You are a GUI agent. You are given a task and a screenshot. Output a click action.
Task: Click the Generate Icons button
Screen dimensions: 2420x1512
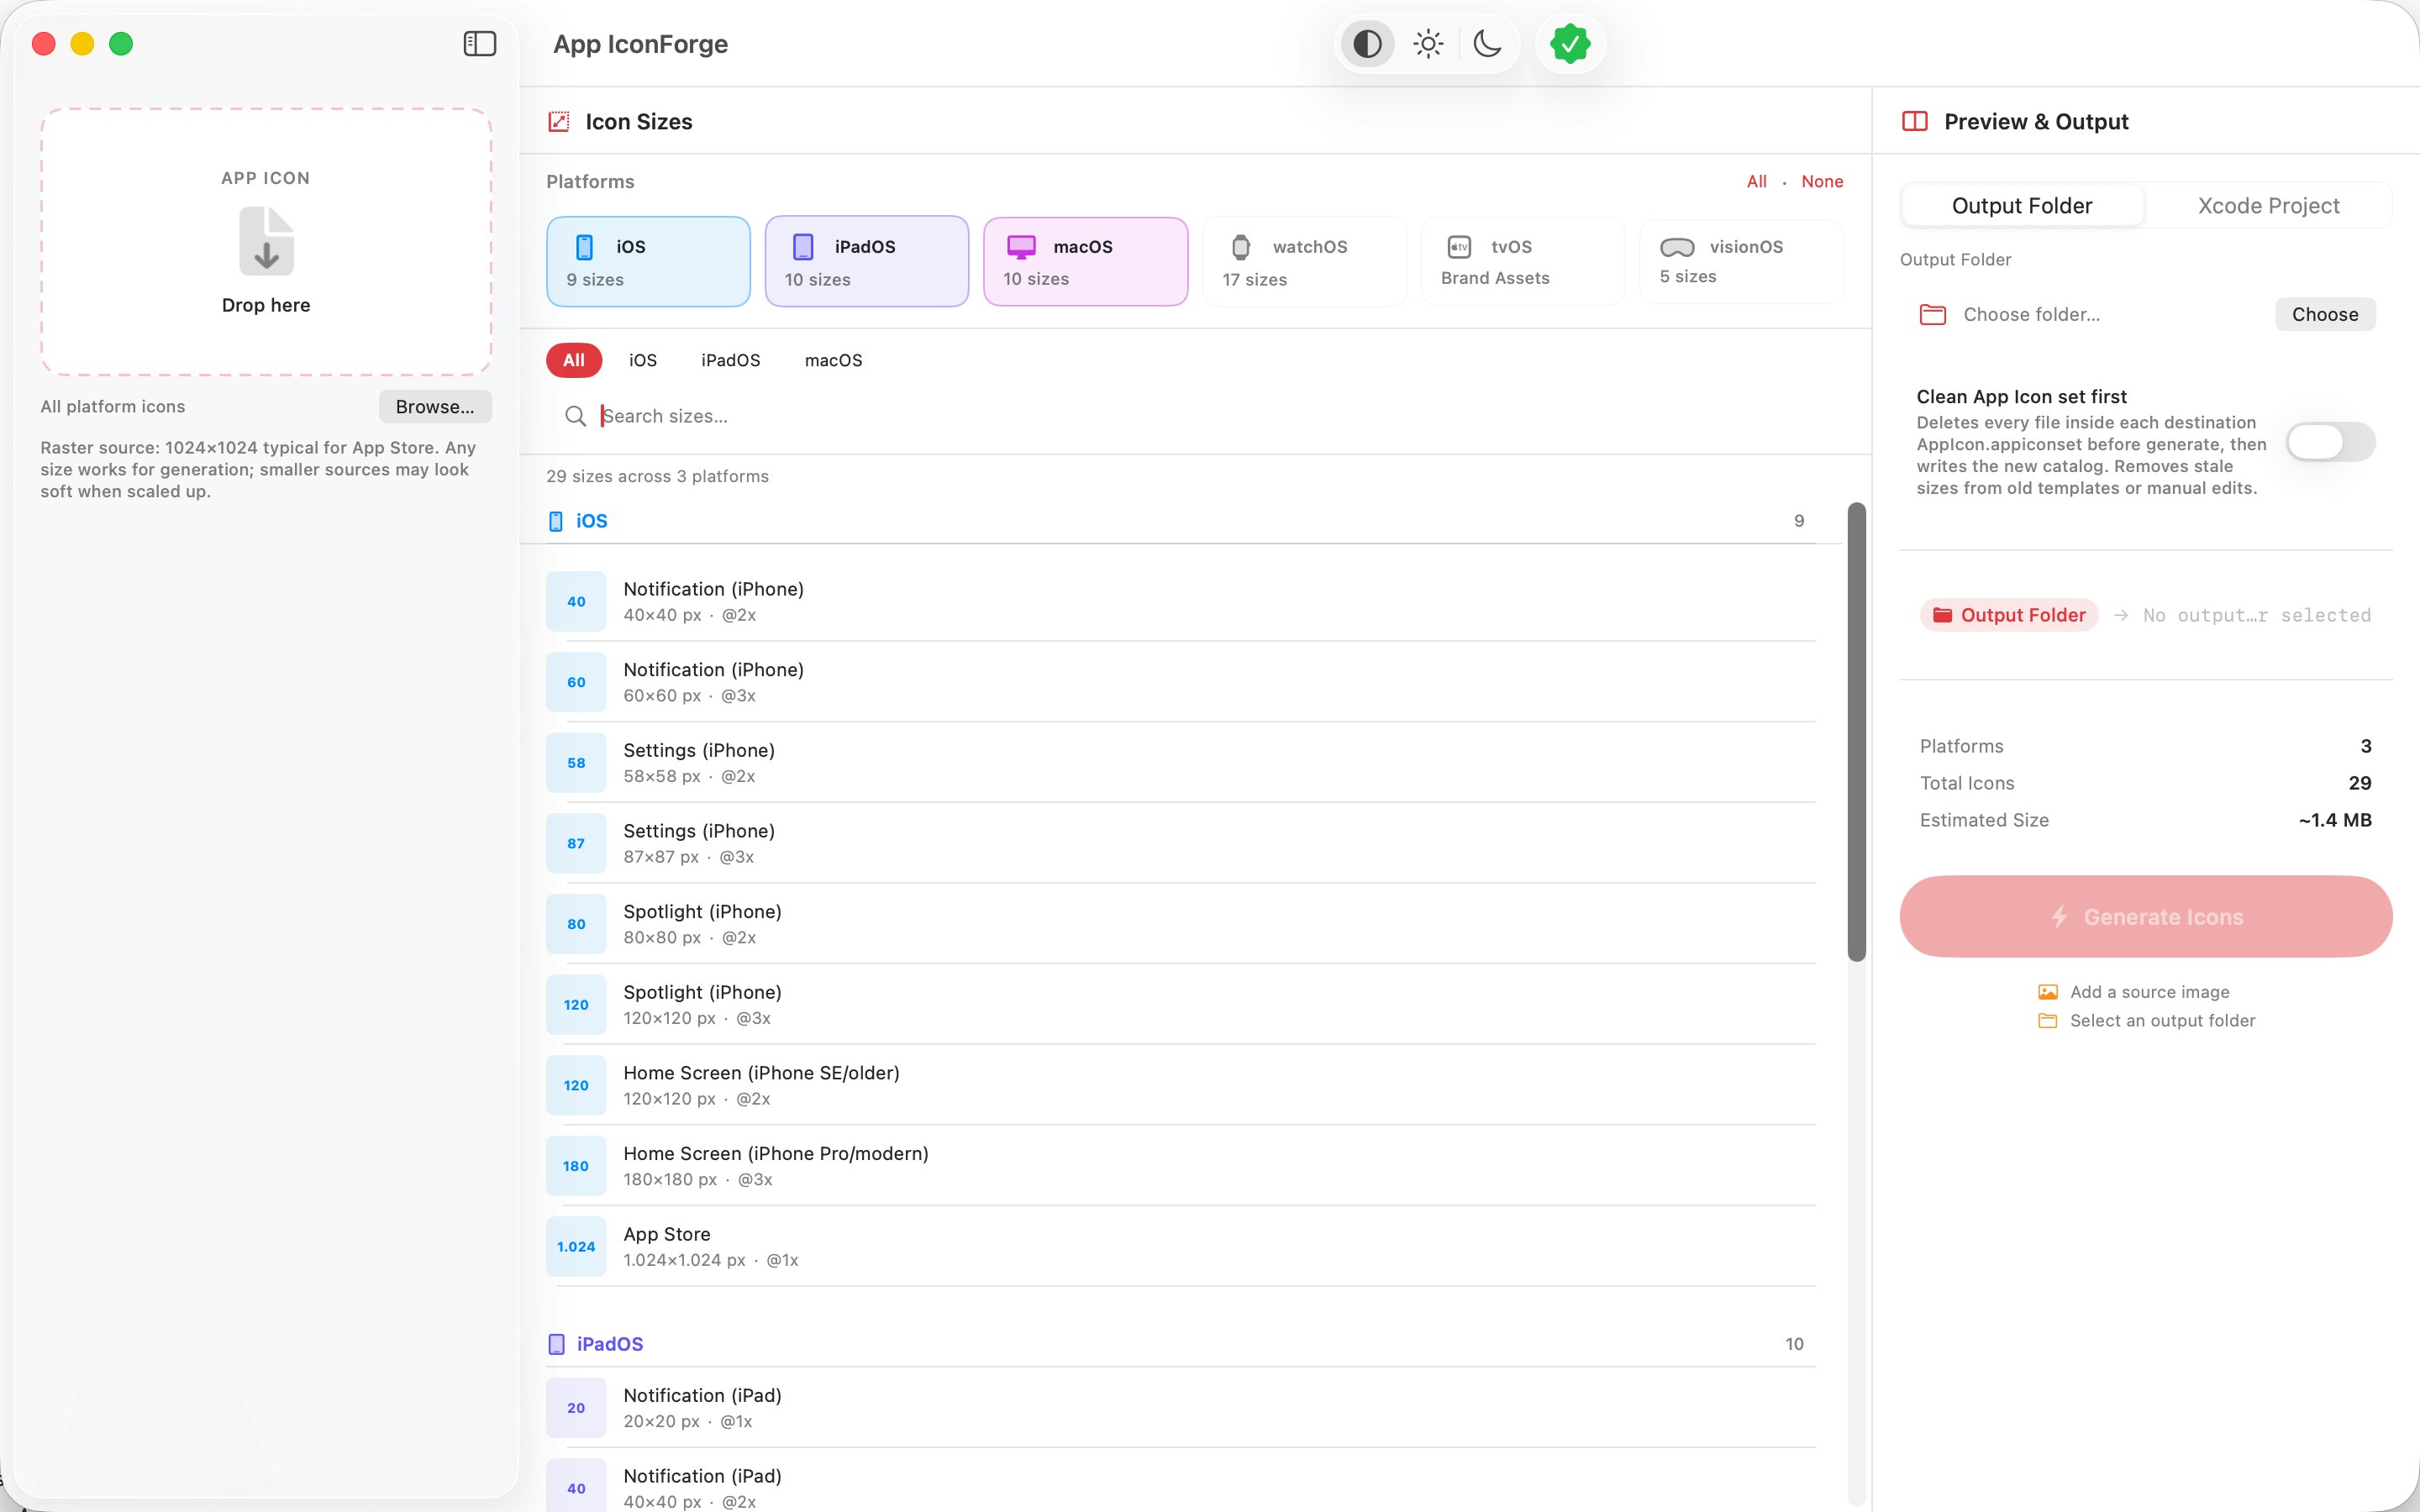pyautogui.click(x=2146, y=917)
